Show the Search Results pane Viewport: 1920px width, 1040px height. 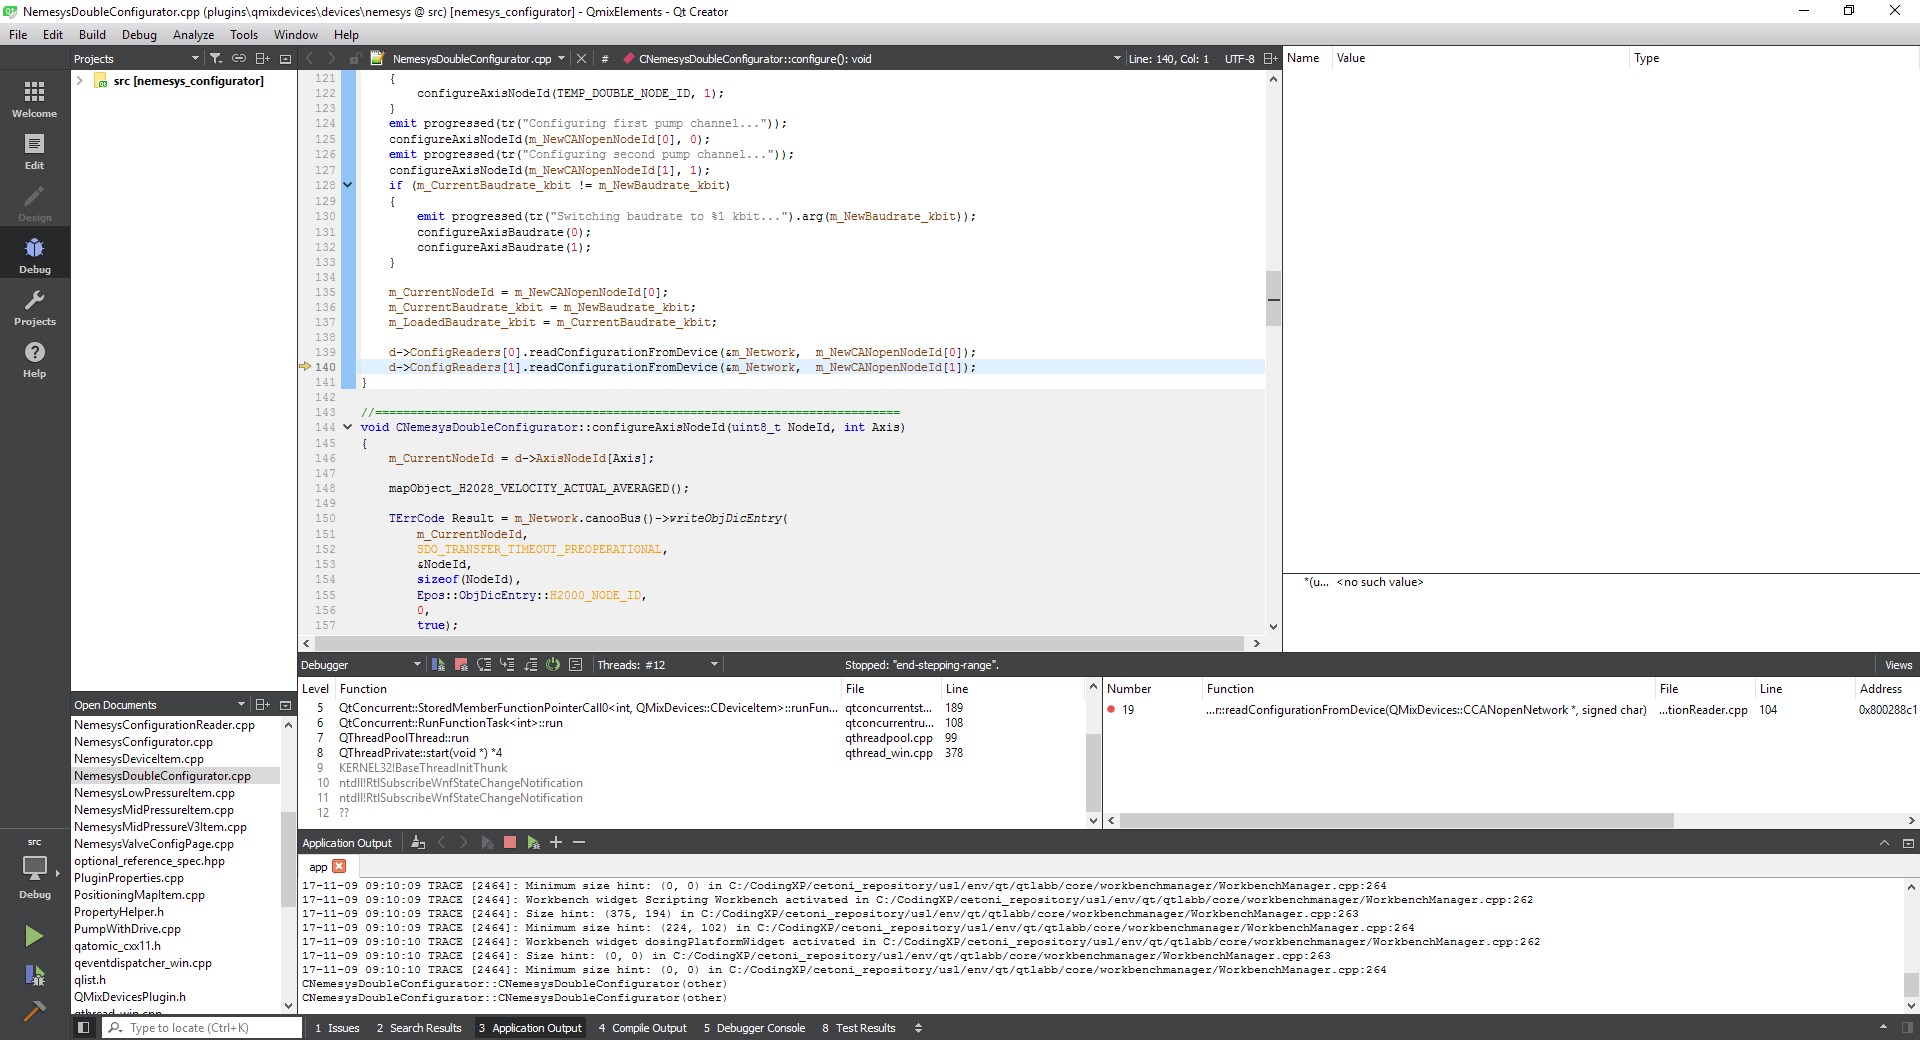click(419, 1028)
